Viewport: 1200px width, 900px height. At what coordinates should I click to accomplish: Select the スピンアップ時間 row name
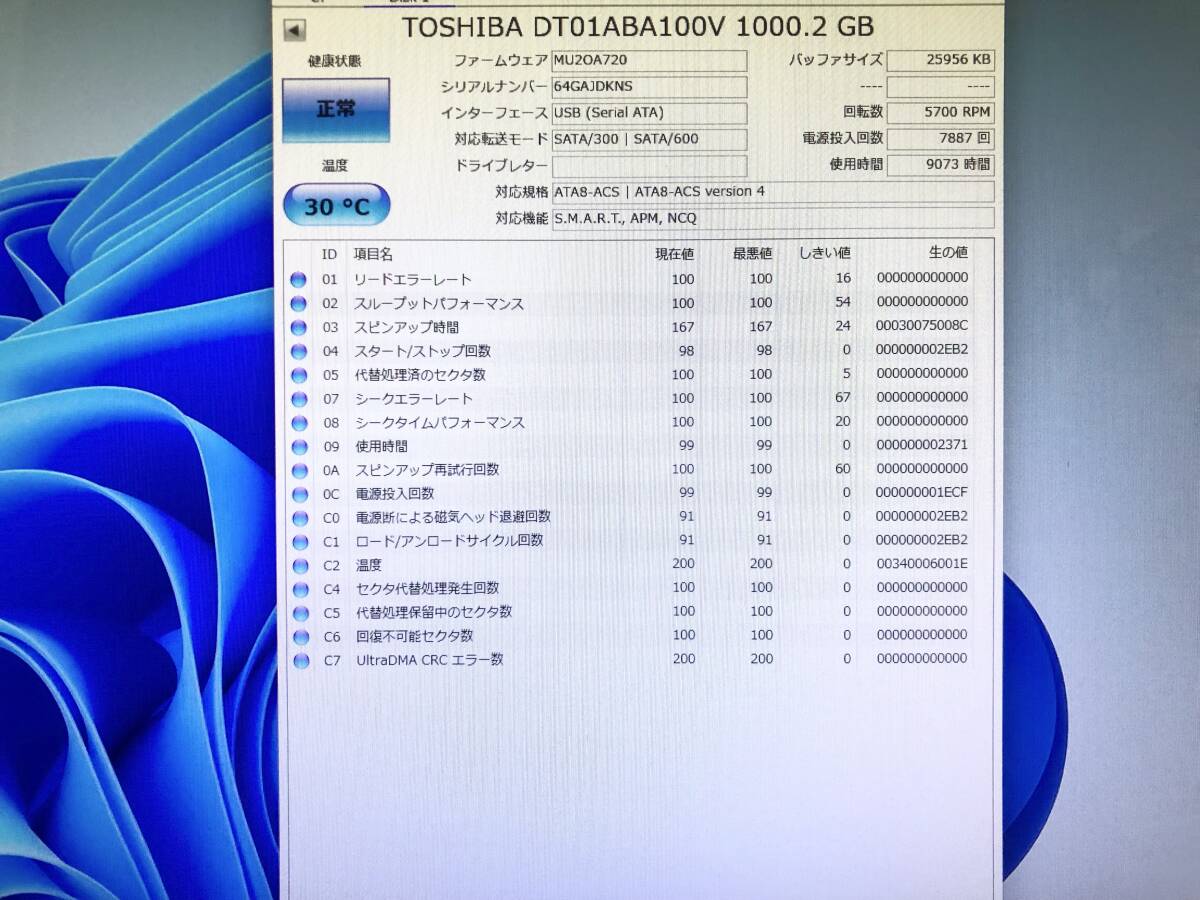(x=406, y=327)
